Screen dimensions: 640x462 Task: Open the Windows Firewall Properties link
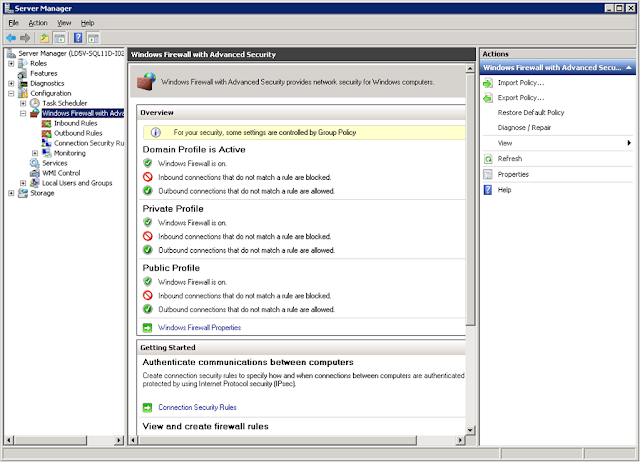pos(200,327)
